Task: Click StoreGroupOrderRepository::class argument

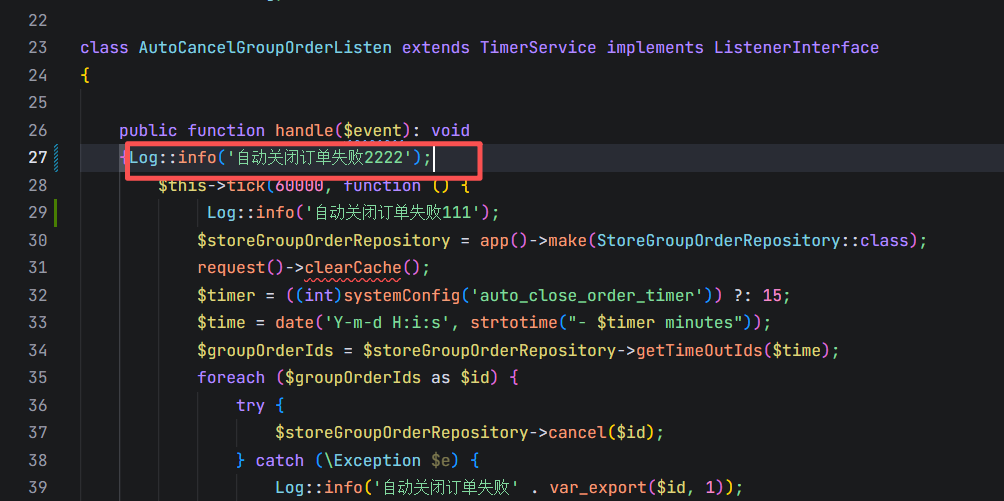Action: [x=752, y=240]
